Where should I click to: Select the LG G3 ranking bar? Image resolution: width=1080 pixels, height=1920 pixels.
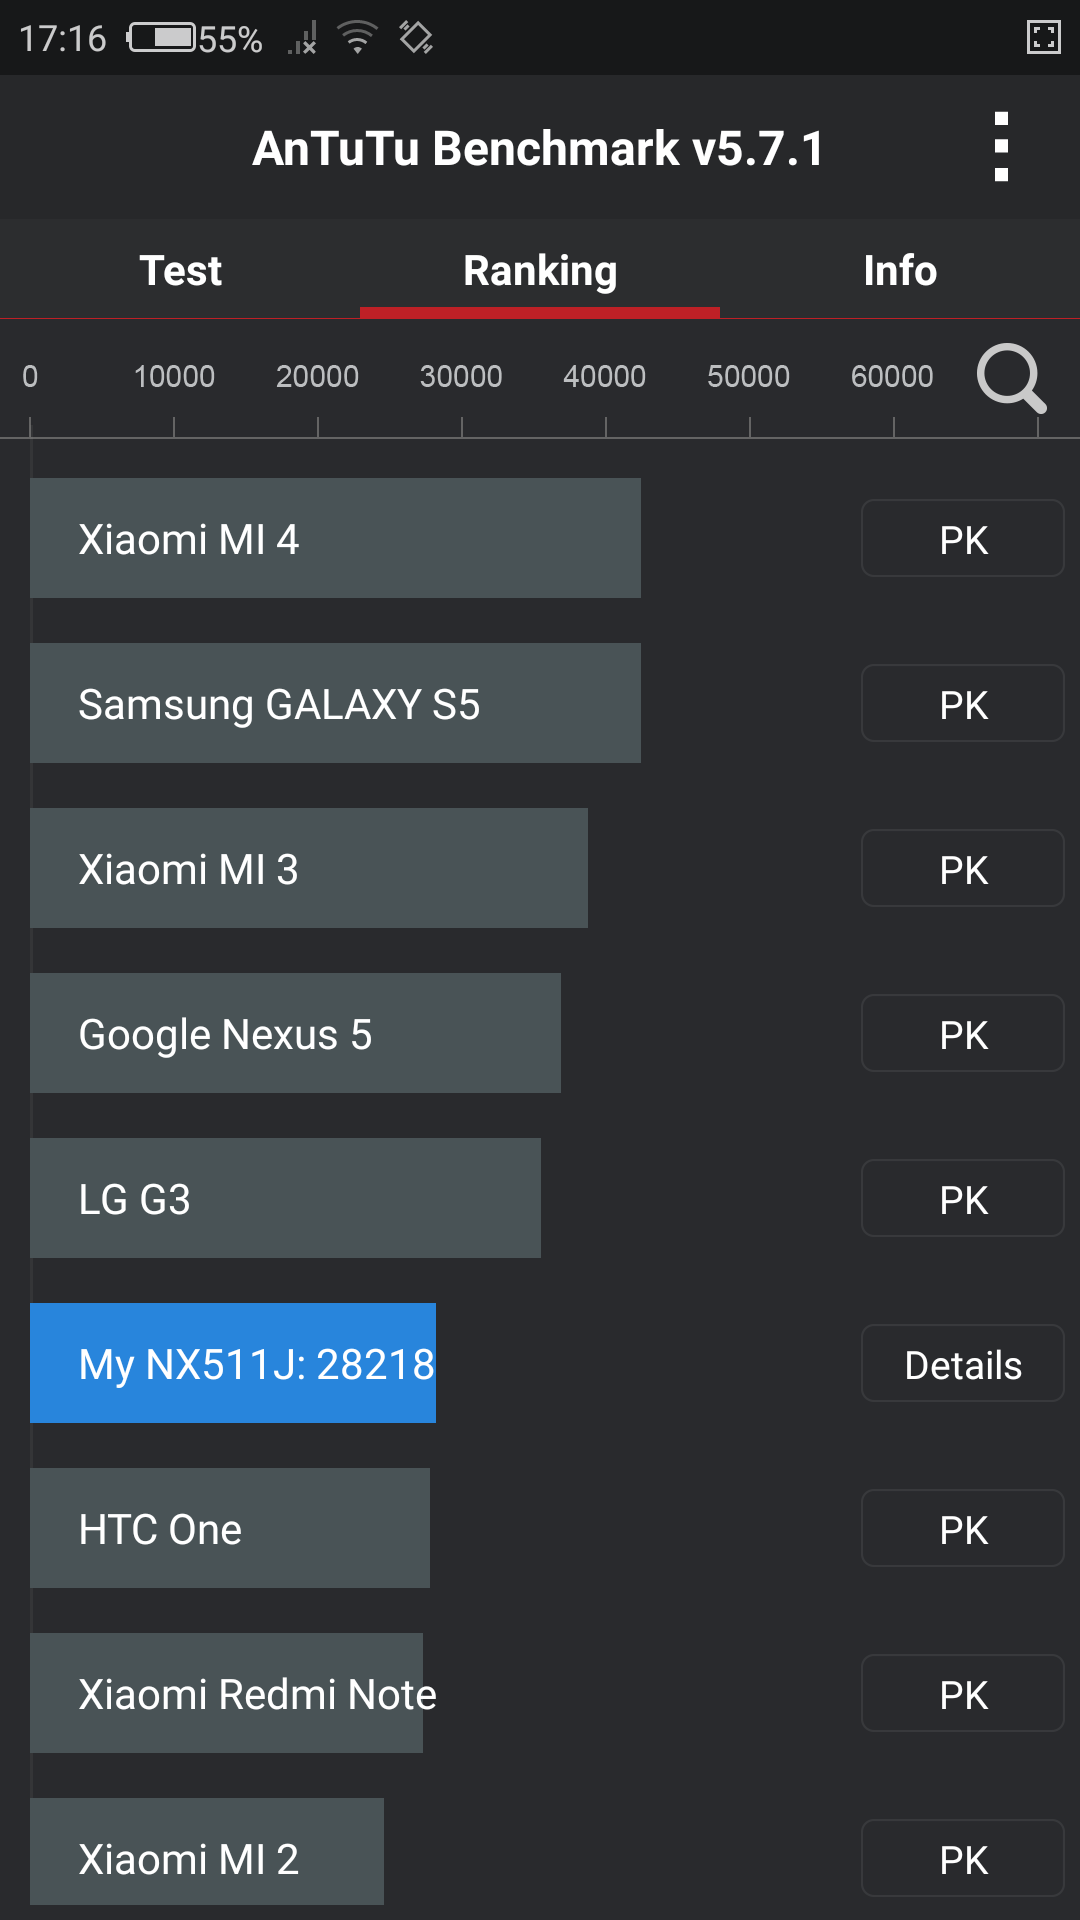pyautogui.click(x=285, y=1198)
